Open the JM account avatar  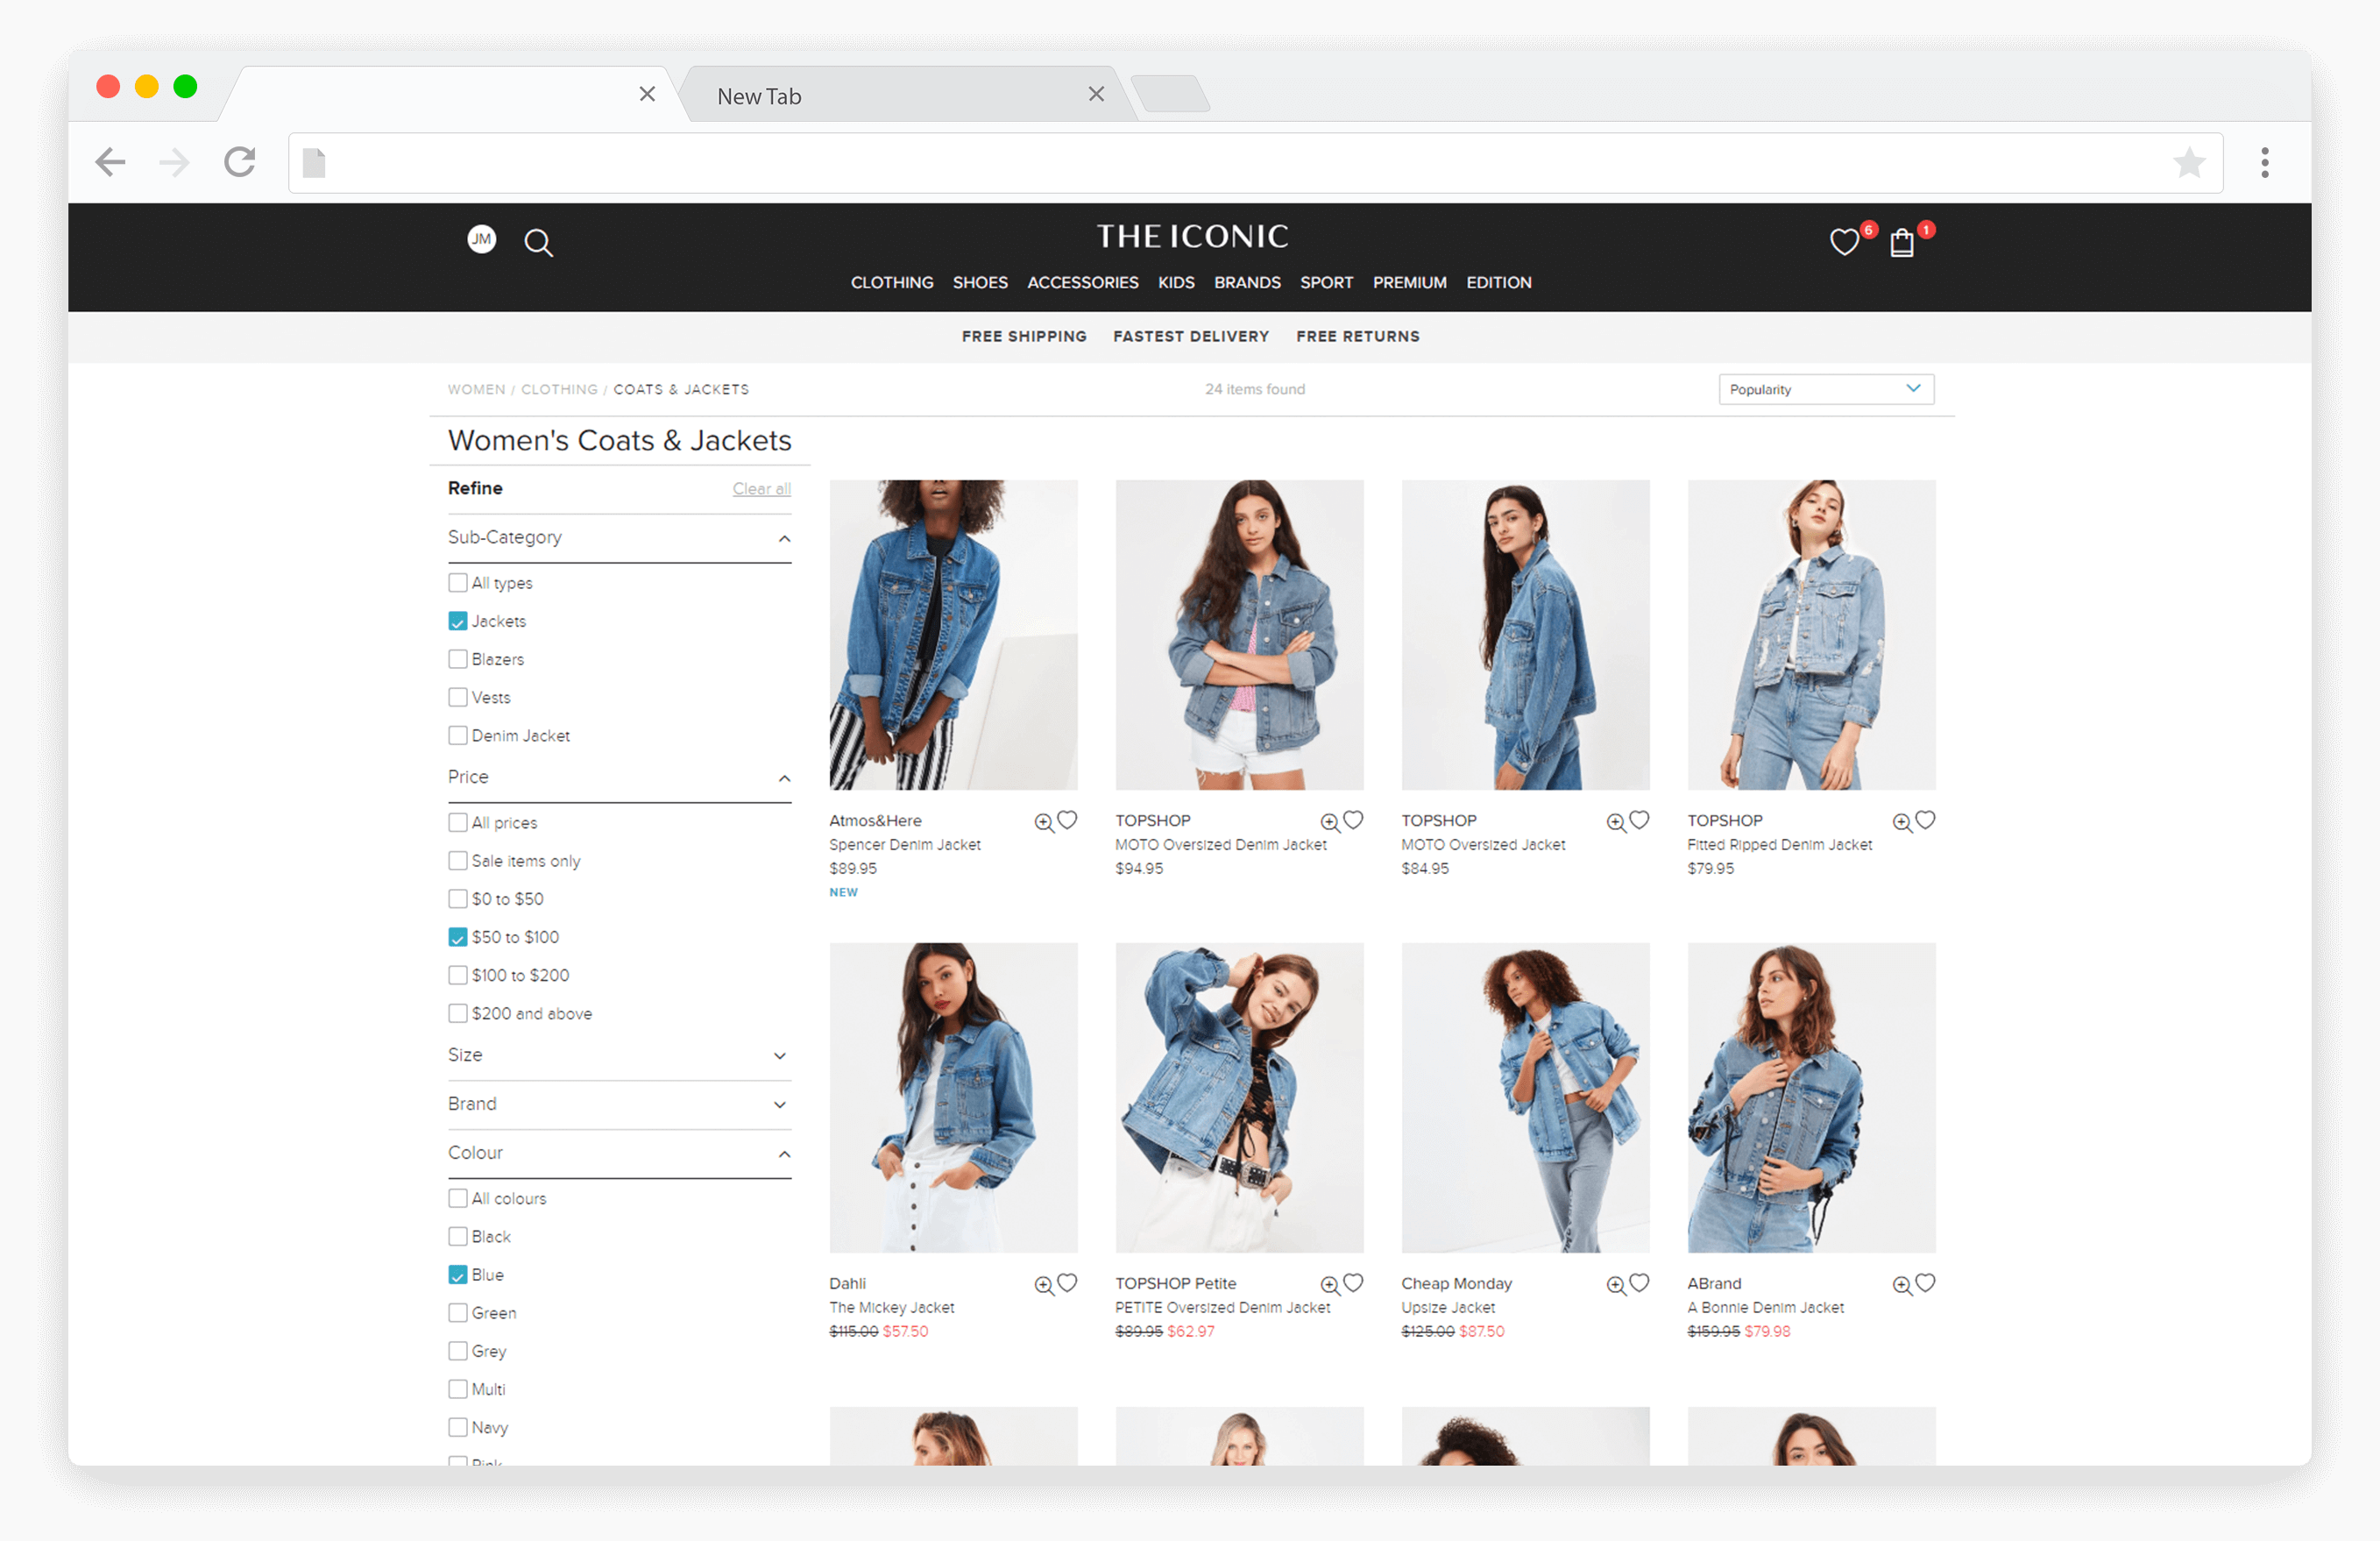(x=482, y=239)
